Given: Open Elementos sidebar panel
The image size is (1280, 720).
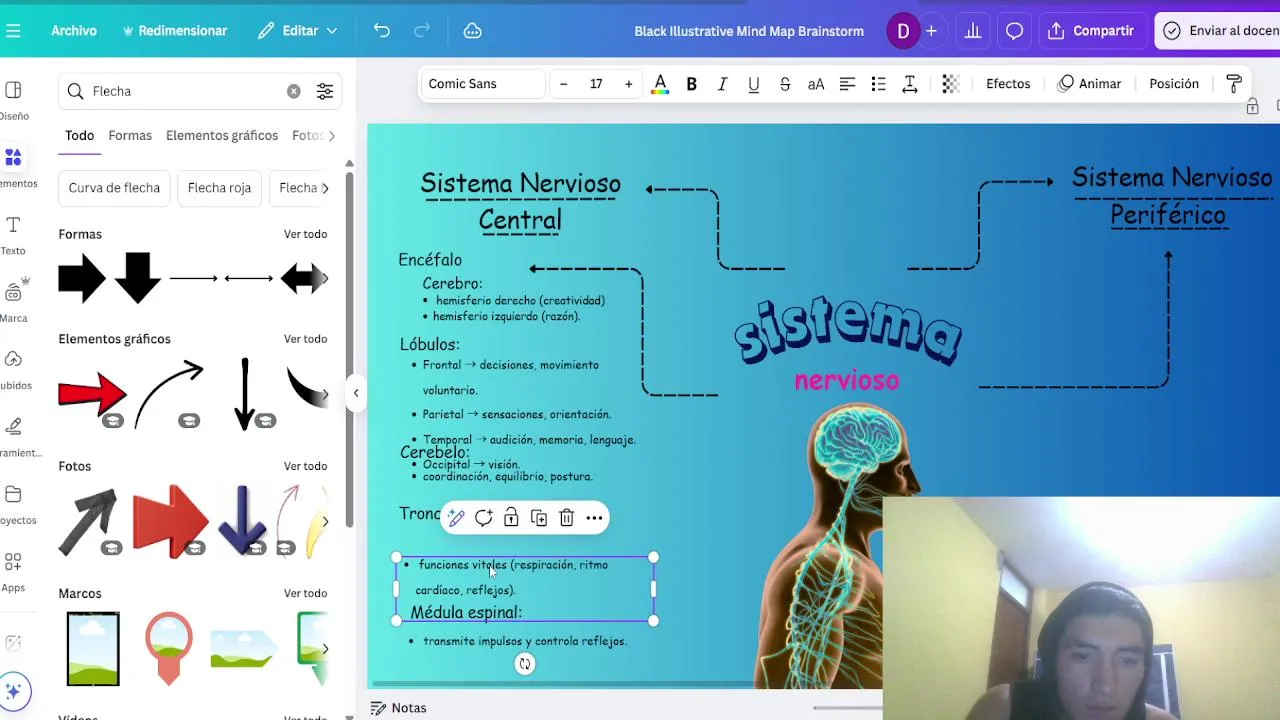Looking at the screenshot, I should pyautogui.click(x=13, y=167).
